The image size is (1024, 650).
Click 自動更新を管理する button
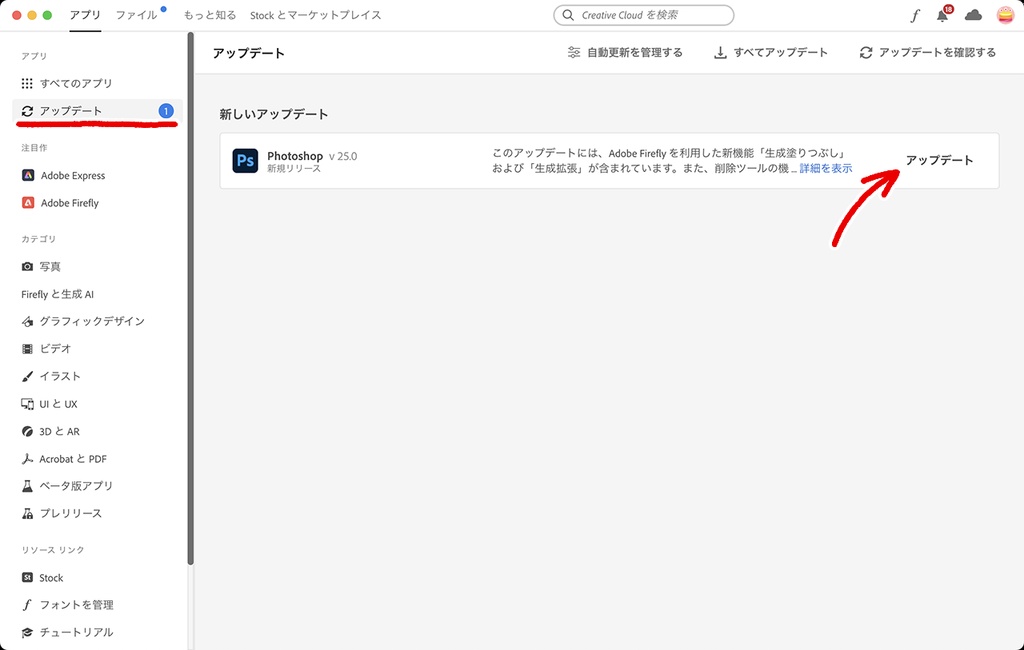(625, 52)
